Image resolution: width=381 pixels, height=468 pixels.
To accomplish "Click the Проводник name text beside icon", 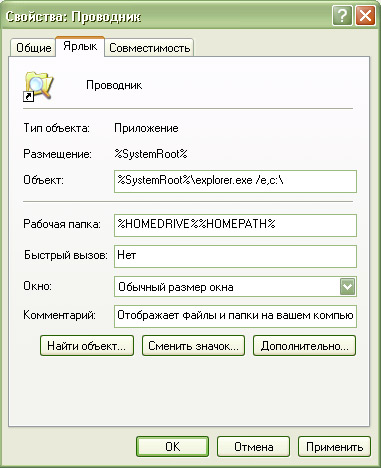I will coord(114,85).
